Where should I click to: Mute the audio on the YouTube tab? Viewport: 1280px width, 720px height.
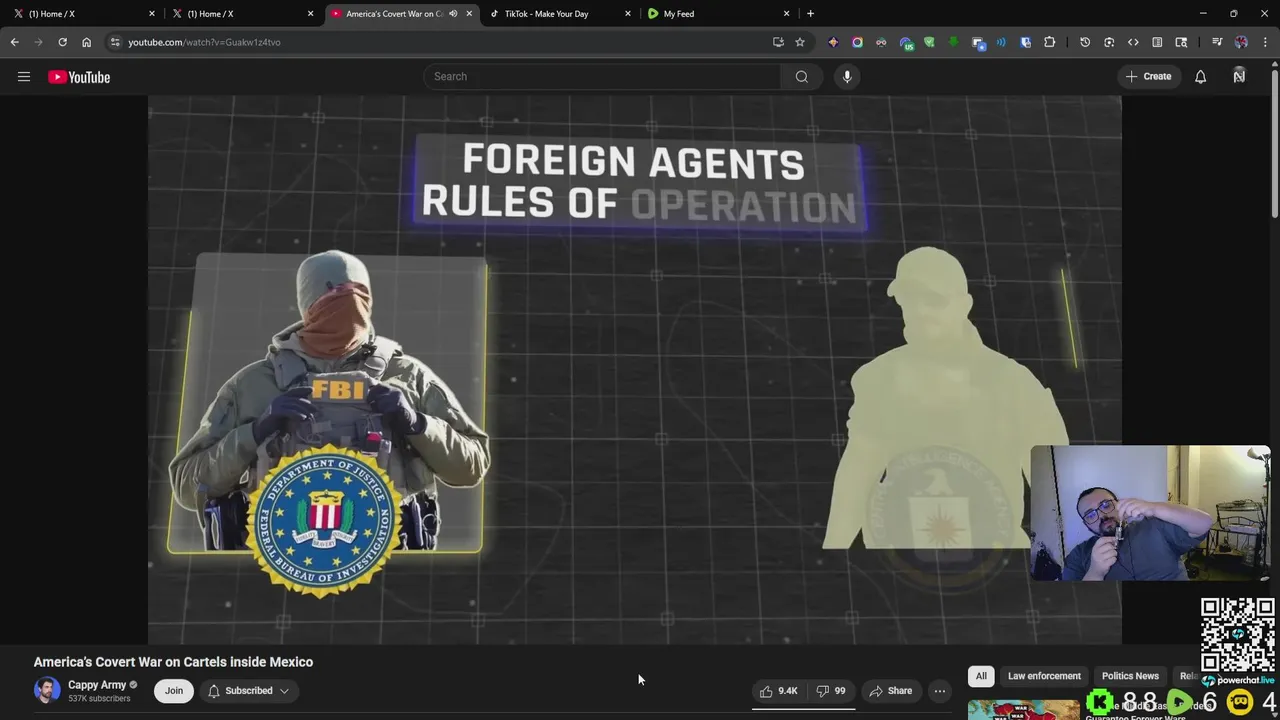(453, 14)
